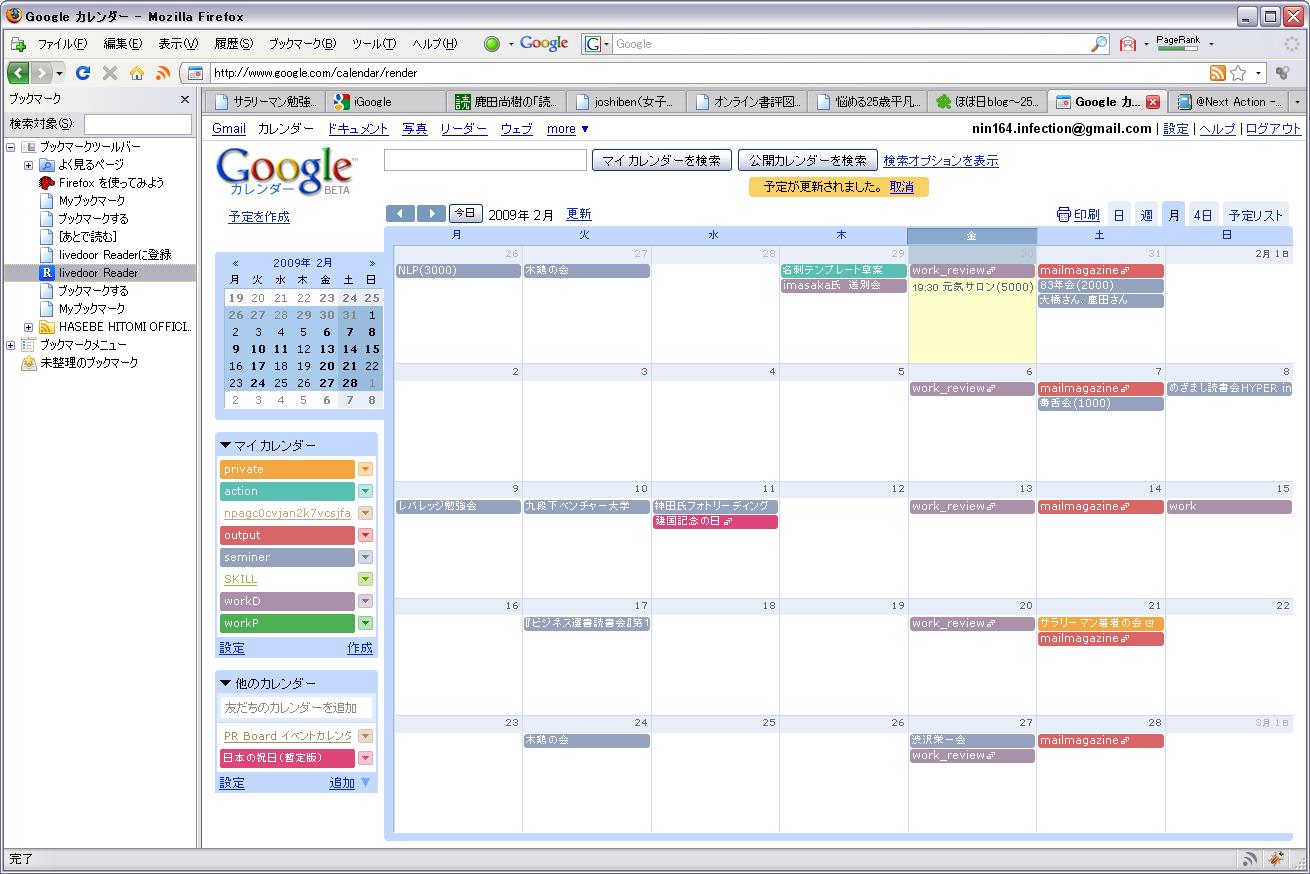Toggle 日本の祝日 calendar visibility
The image size is (1310, 874).
[287, 758]
